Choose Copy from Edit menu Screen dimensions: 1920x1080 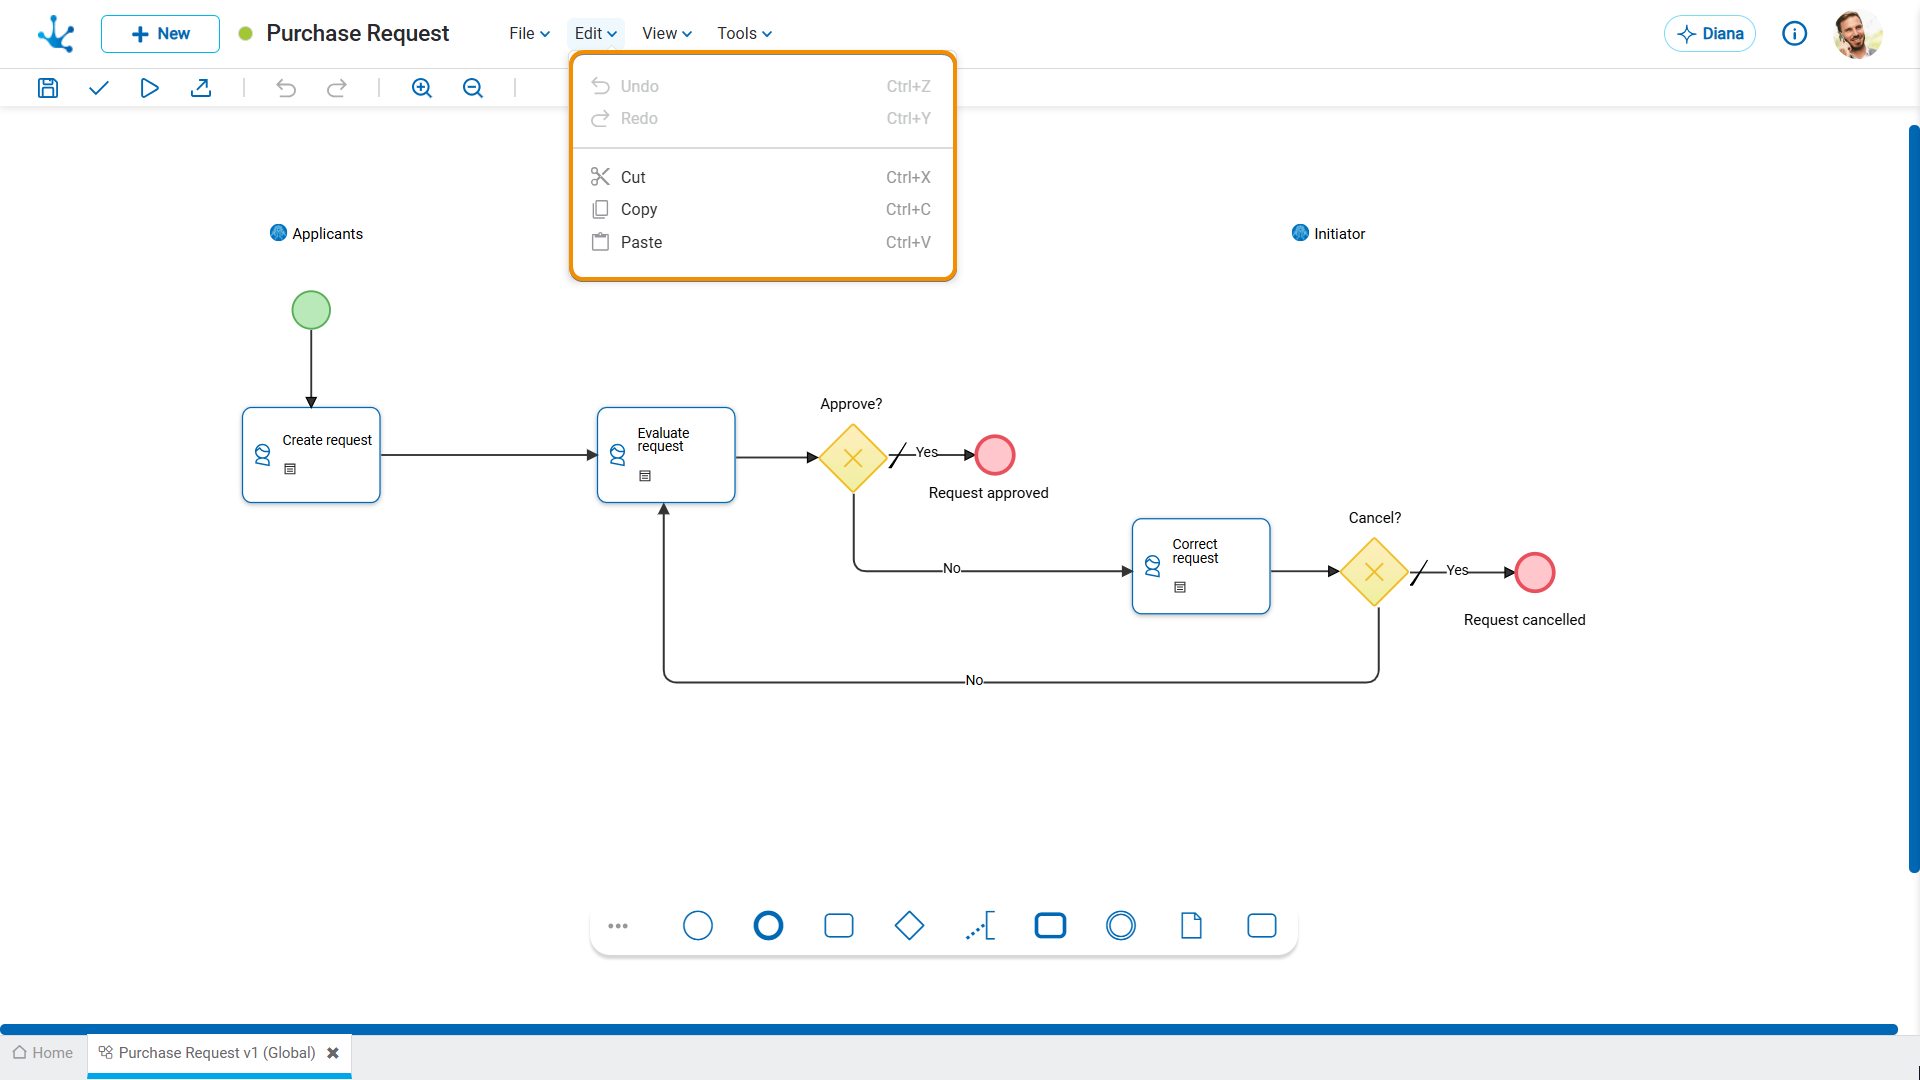tap(762, 209)
